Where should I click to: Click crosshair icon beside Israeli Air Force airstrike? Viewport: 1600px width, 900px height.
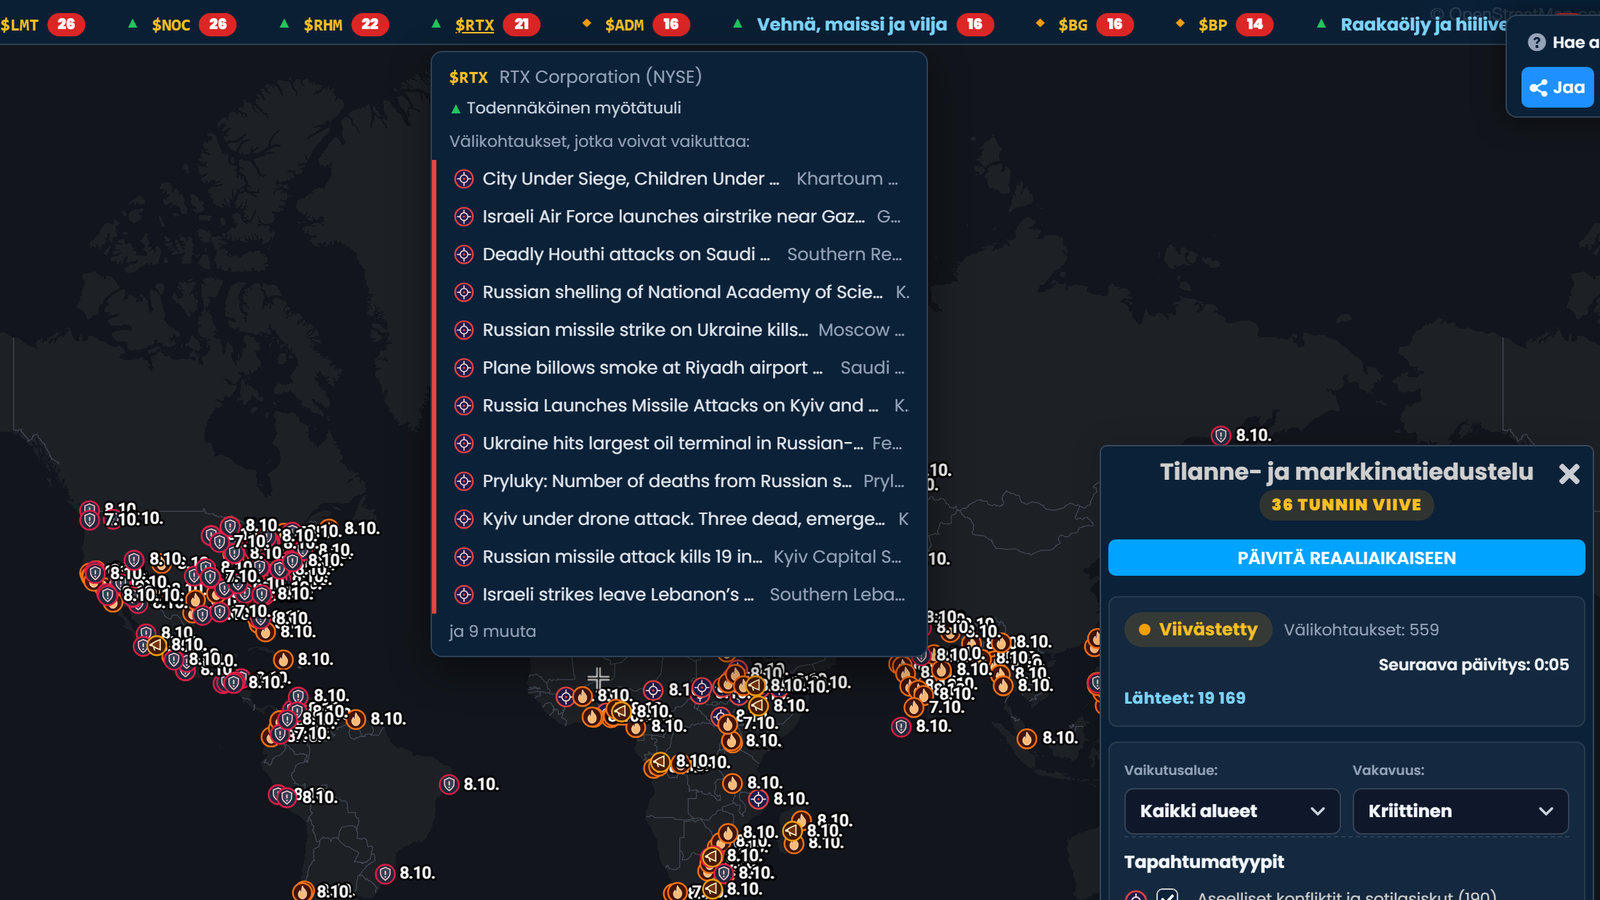(464, 217)
